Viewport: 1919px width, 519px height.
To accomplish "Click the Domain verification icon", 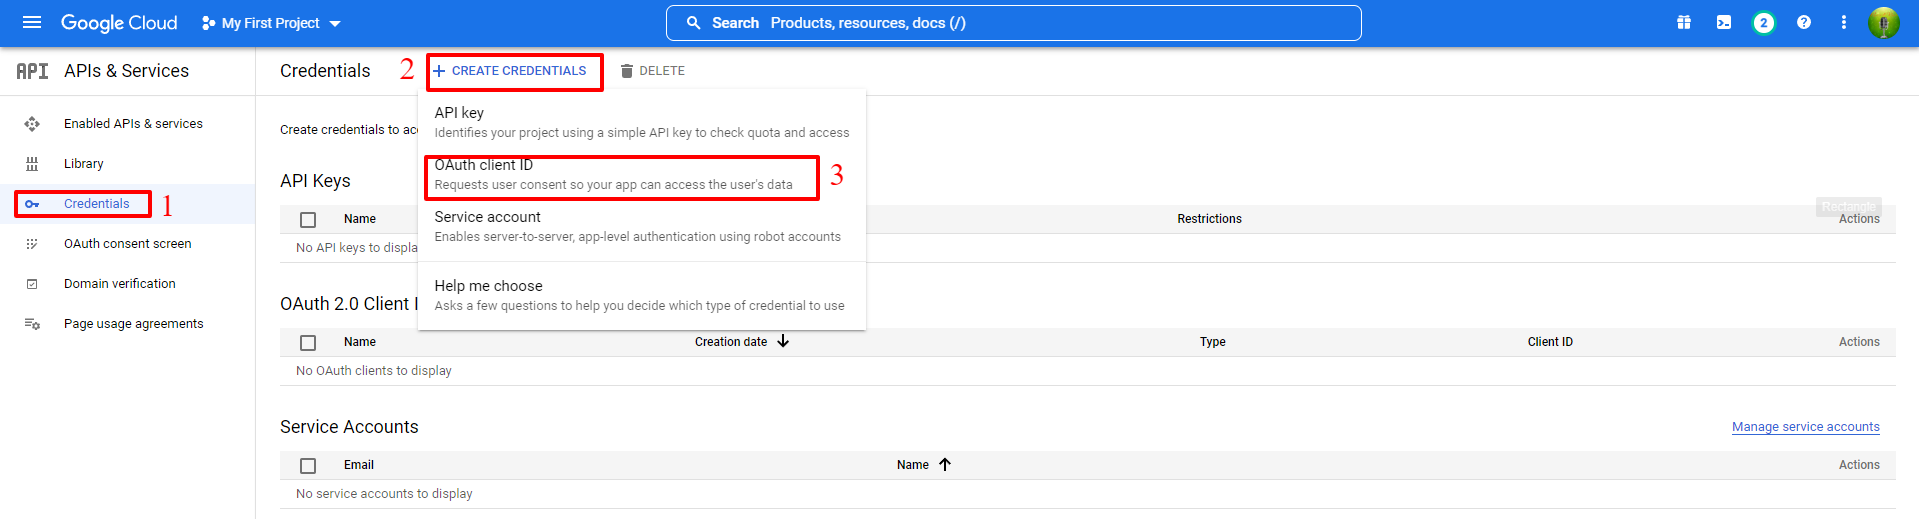I will (32, 284).
